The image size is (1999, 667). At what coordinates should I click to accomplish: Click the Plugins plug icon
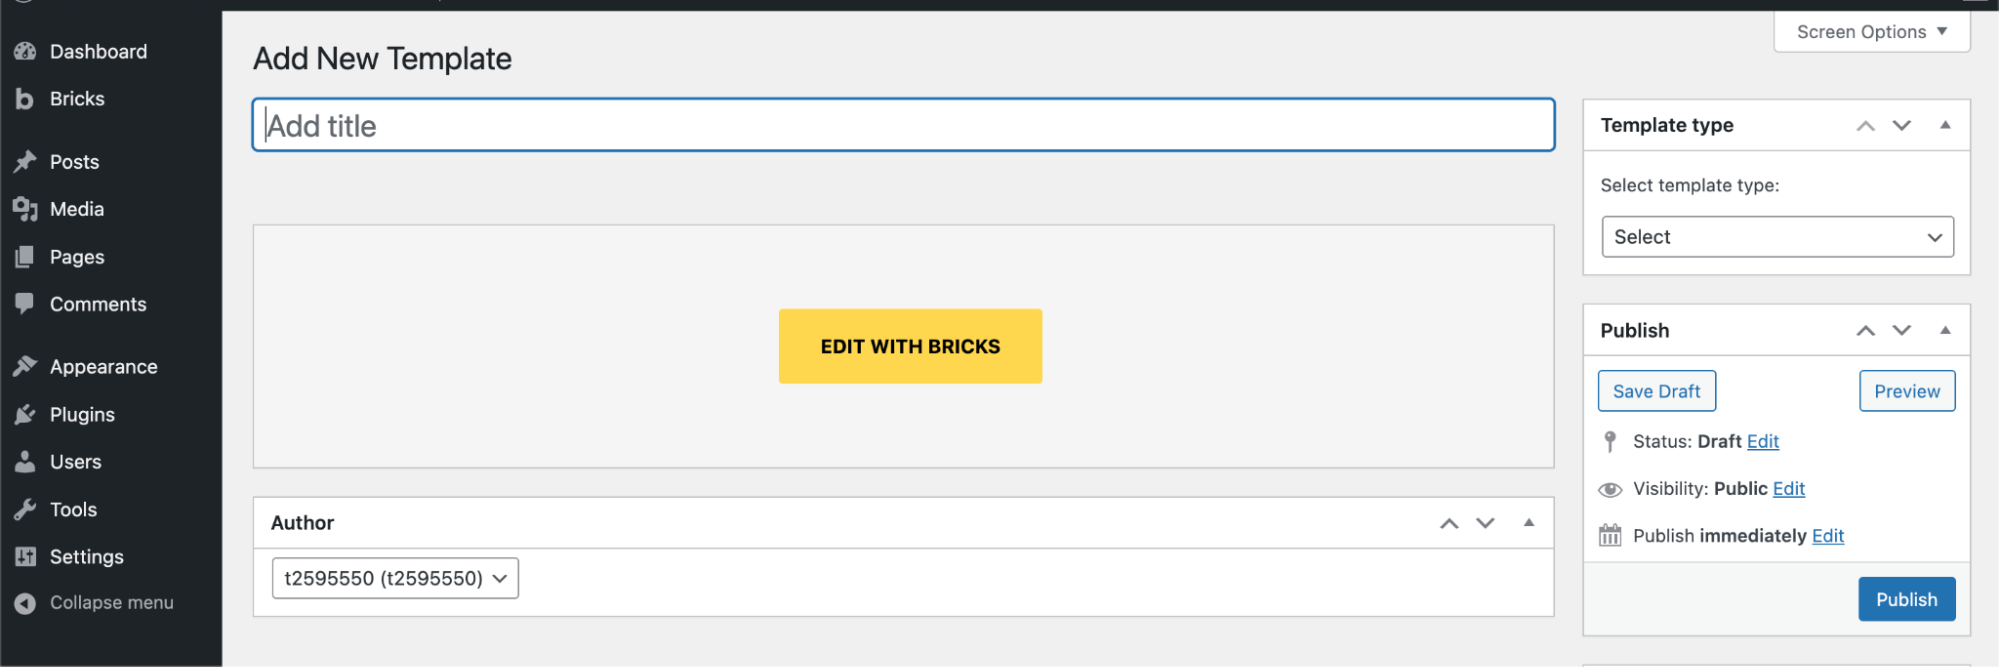(25, 415)
